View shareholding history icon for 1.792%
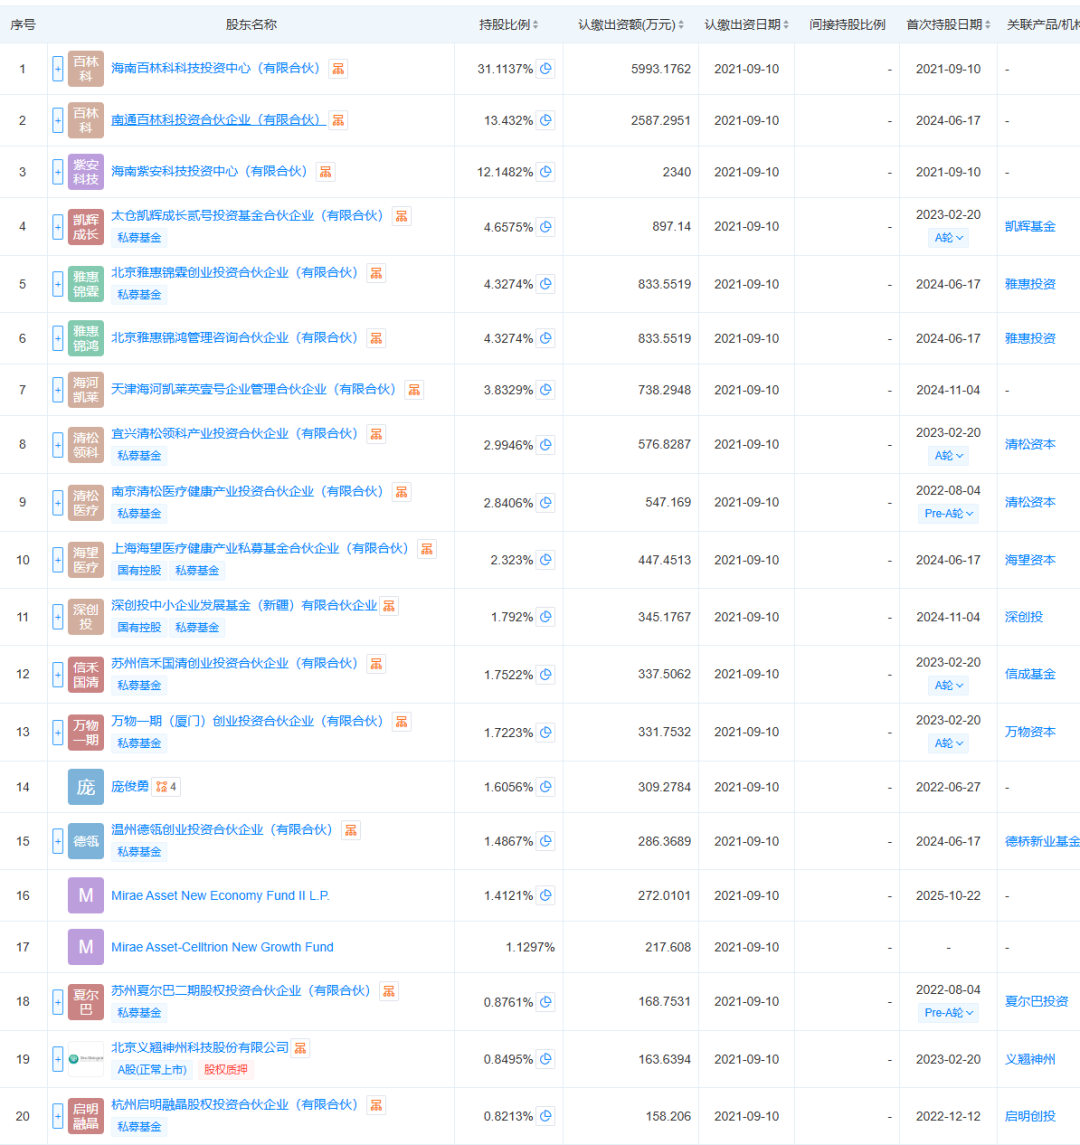The image size is (1080, 1145). (545, 617)
